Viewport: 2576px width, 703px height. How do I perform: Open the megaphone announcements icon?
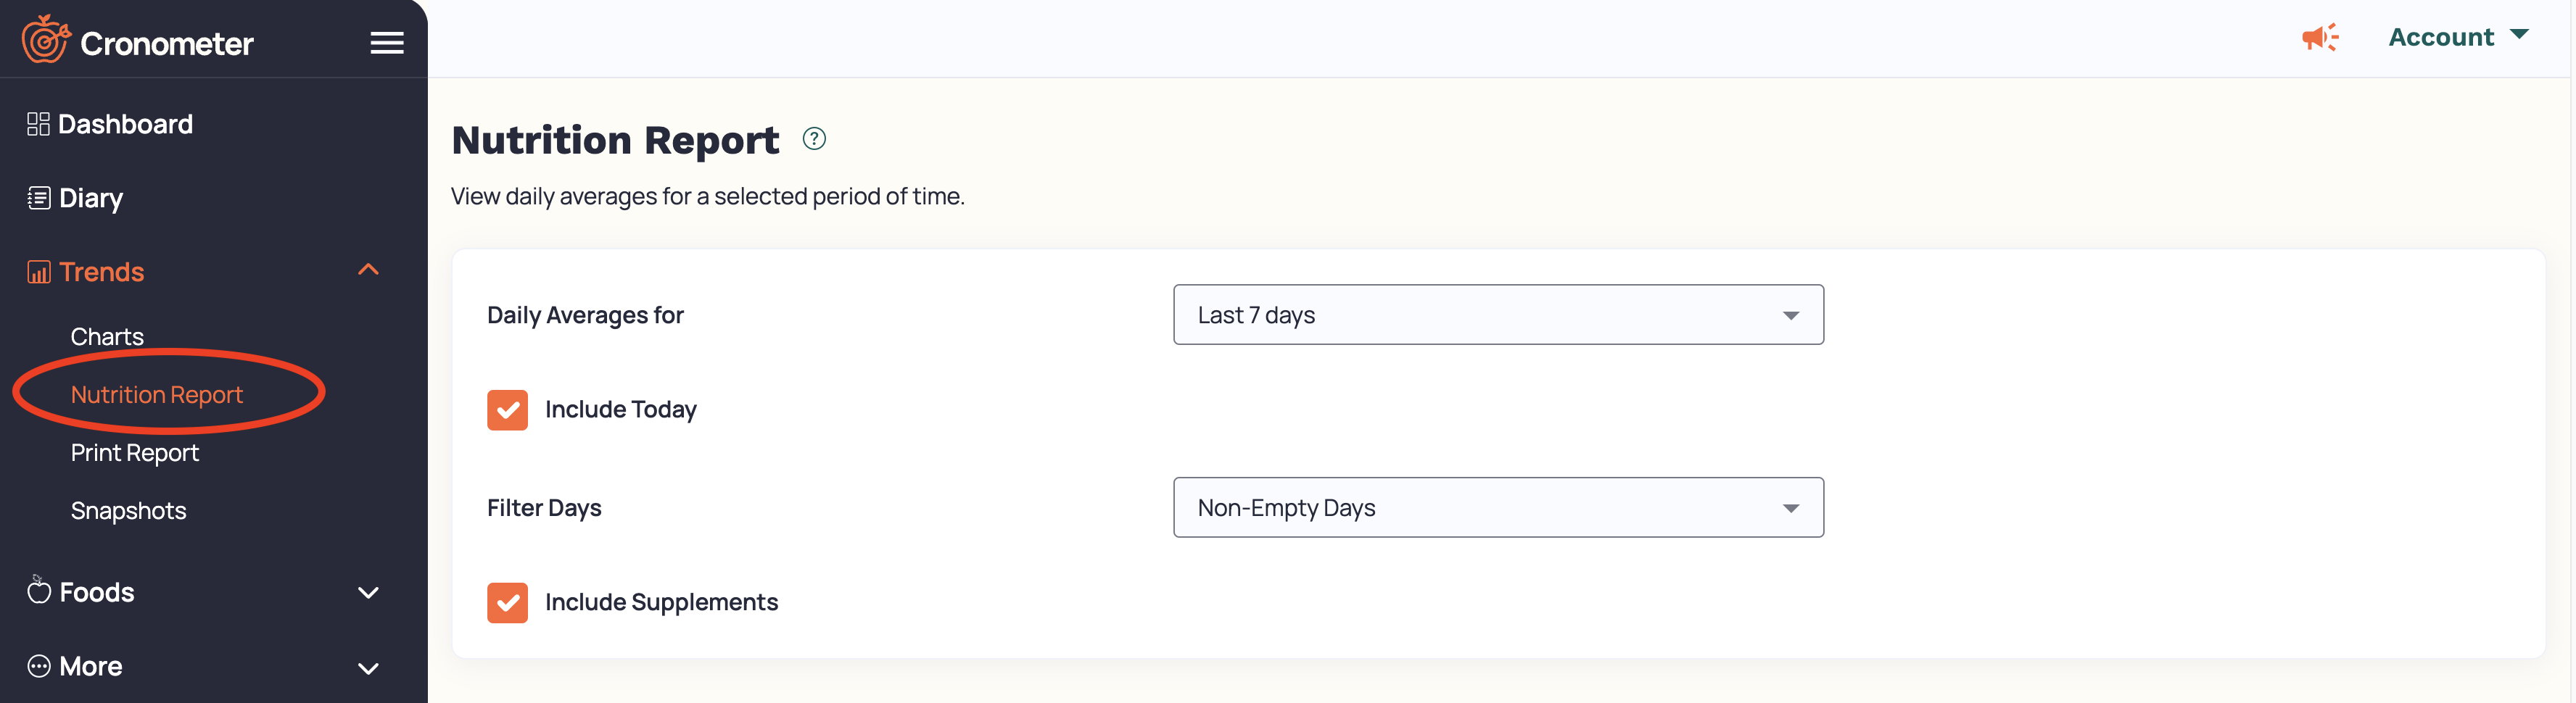pyautogui.click(x=2320, y=38)
